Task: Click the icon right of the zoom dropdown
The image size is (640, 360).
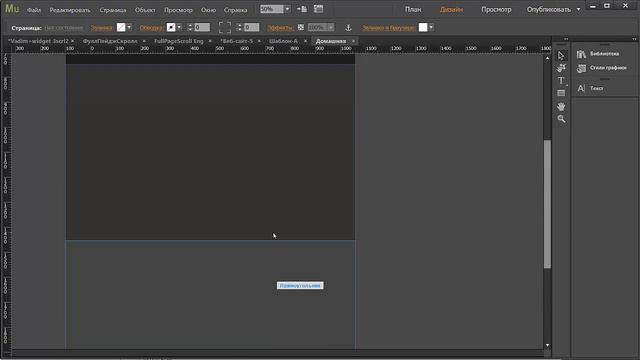Action: [302, 9]
